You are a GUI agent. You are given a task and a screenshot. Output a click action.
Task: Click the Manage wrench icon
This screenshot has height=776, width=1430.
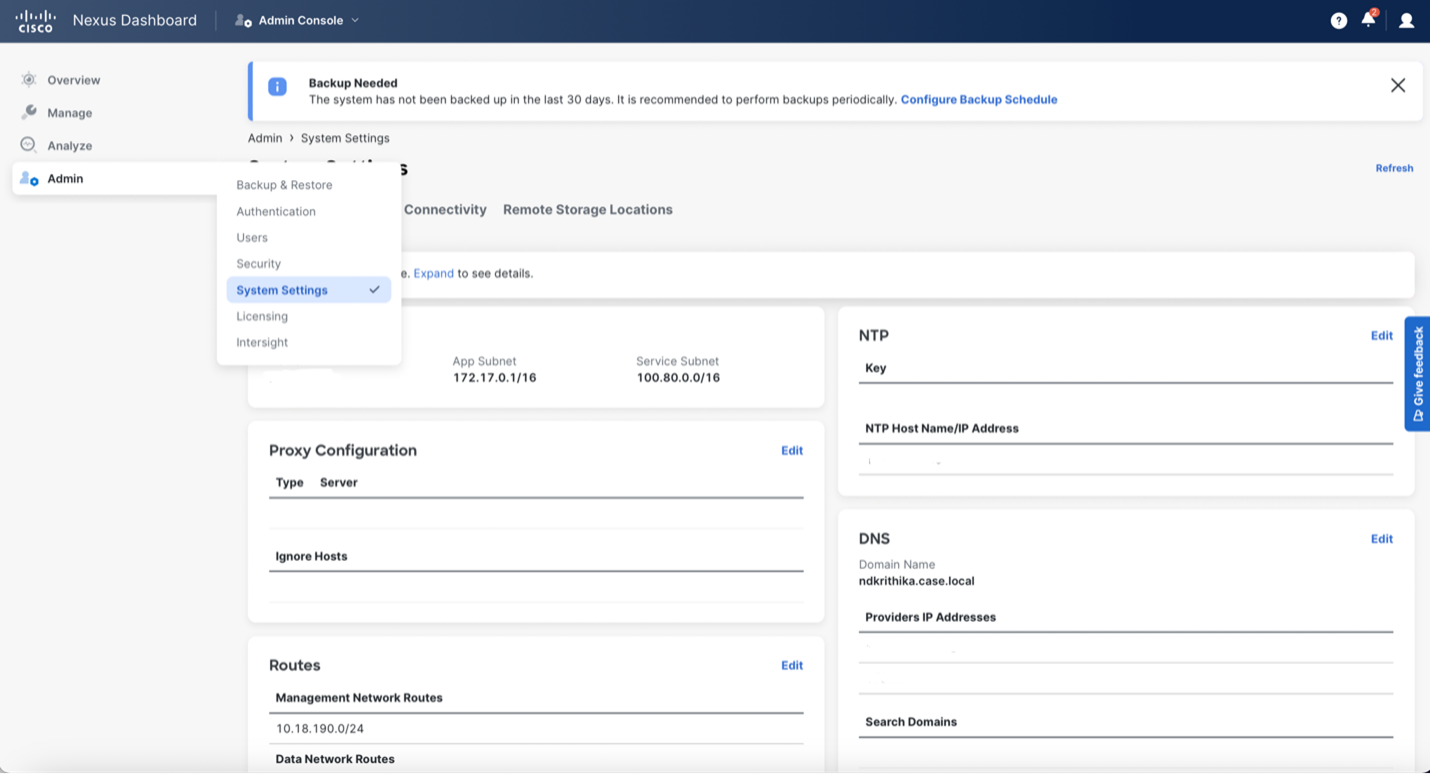29,113
